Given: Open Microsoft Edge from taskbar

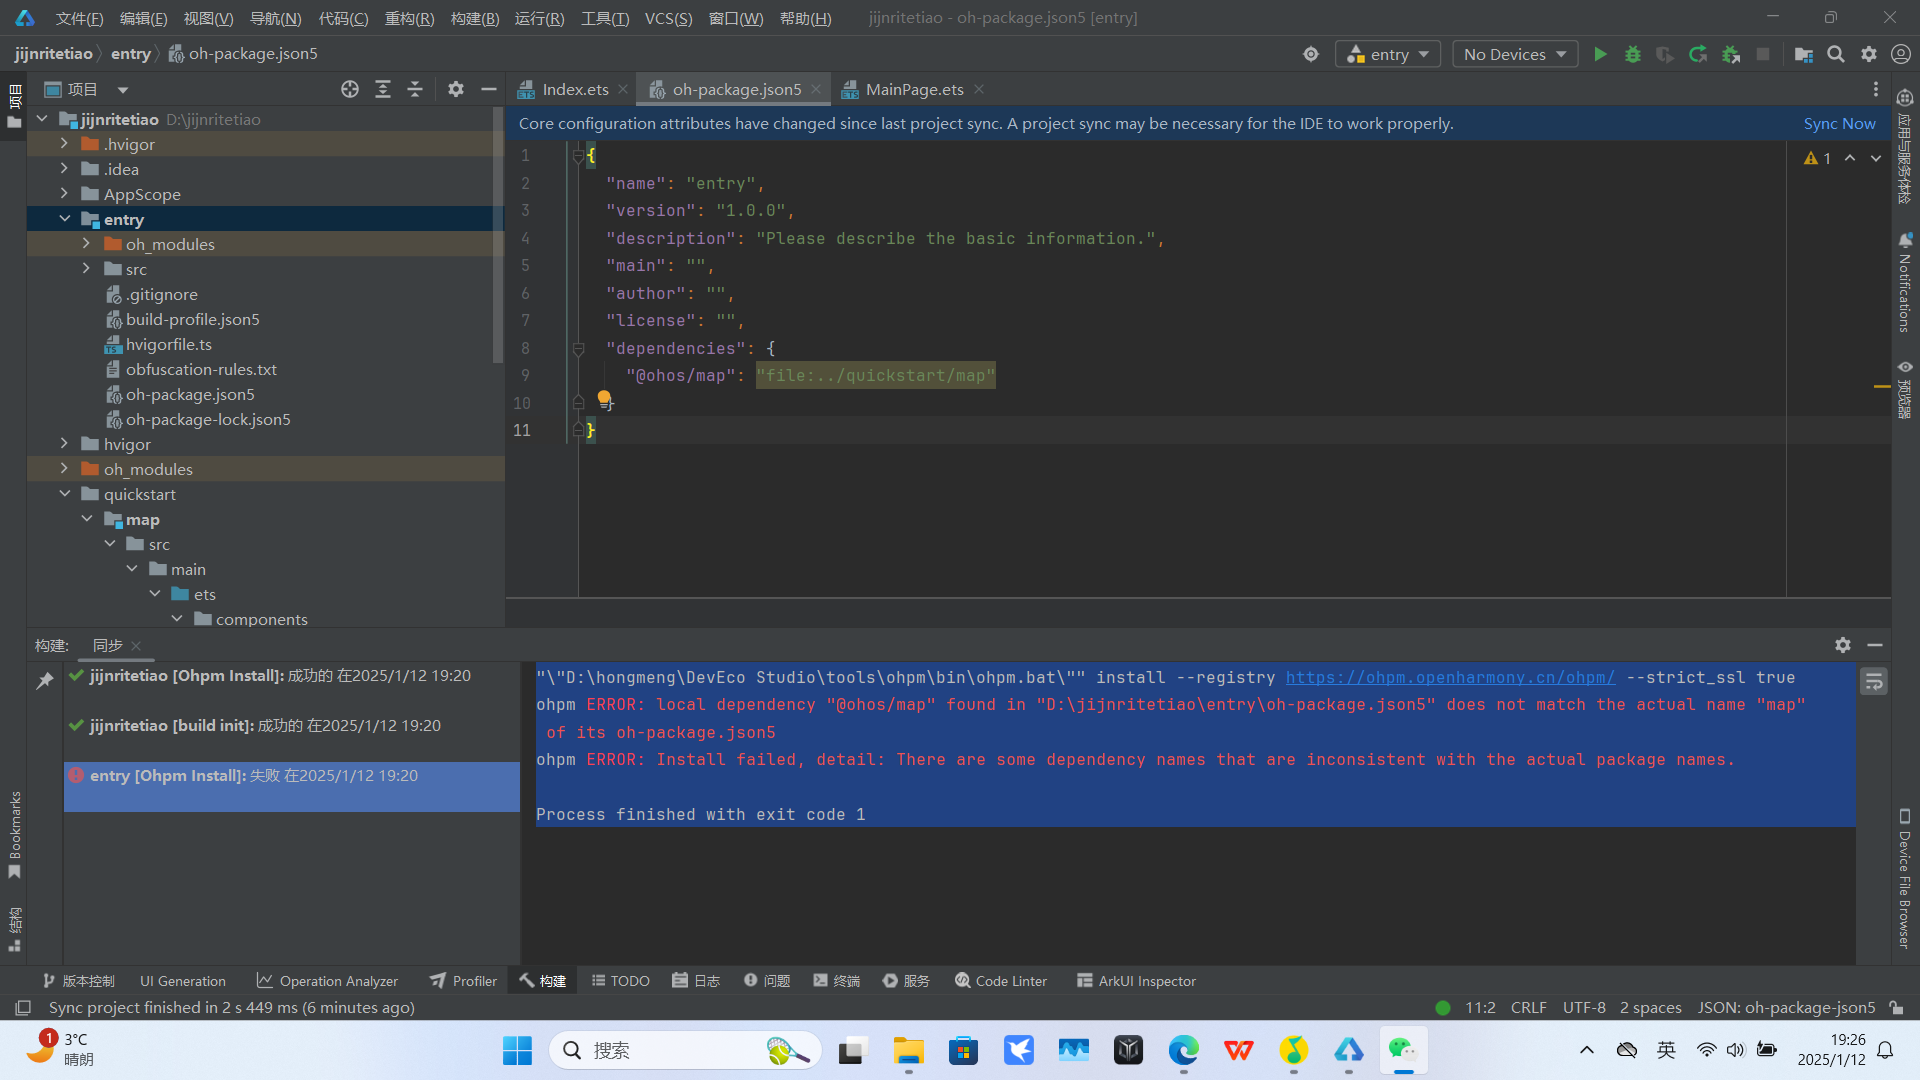Looking at the screenshot, I should click(1184, 1050).
